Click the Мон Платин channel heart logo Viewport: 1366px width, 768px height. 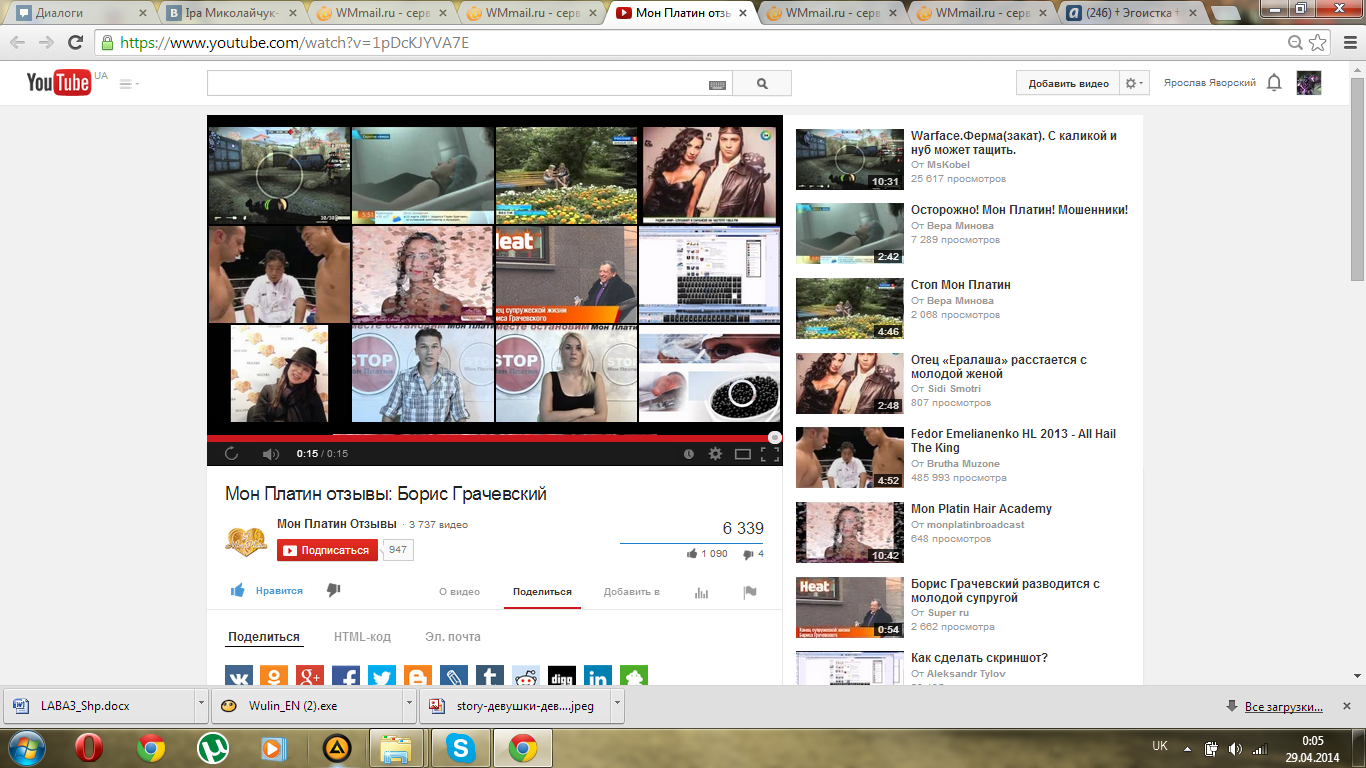click(246, 541)
